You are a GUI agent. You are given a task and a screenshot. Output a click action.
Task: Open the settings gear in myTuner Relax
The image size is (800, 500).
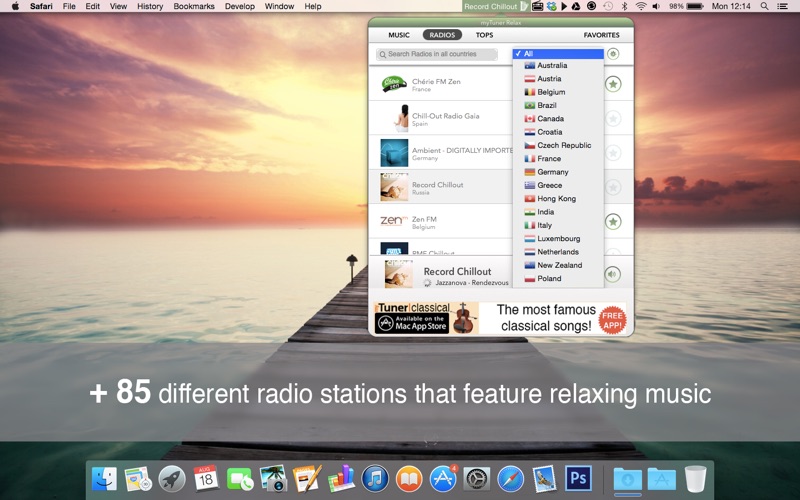(613, 54)
